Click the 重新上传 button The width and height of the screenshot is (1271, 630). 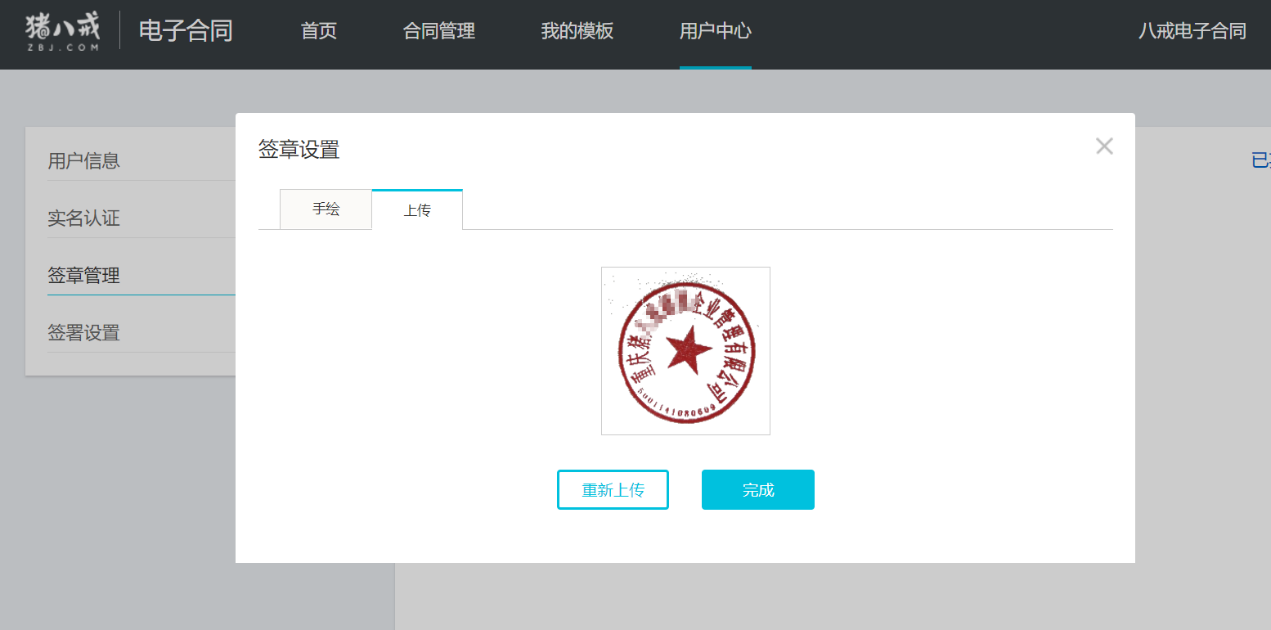tap(612, 489)
